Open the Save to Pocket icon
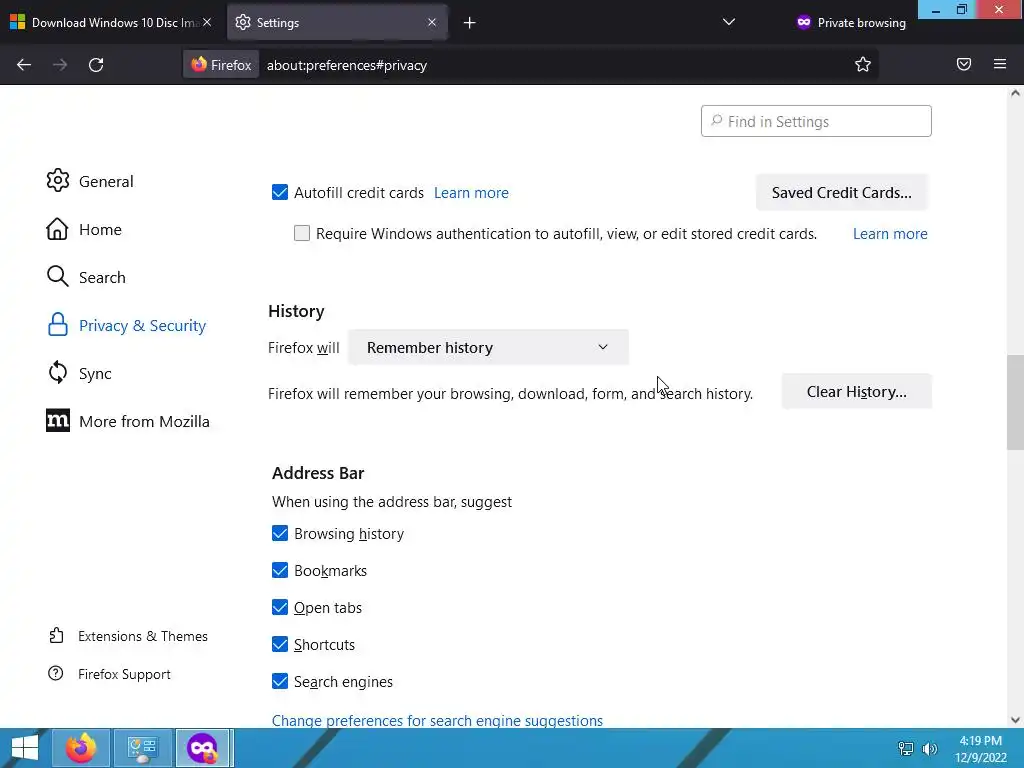The image size is (1024, 768). pos(964,64)
